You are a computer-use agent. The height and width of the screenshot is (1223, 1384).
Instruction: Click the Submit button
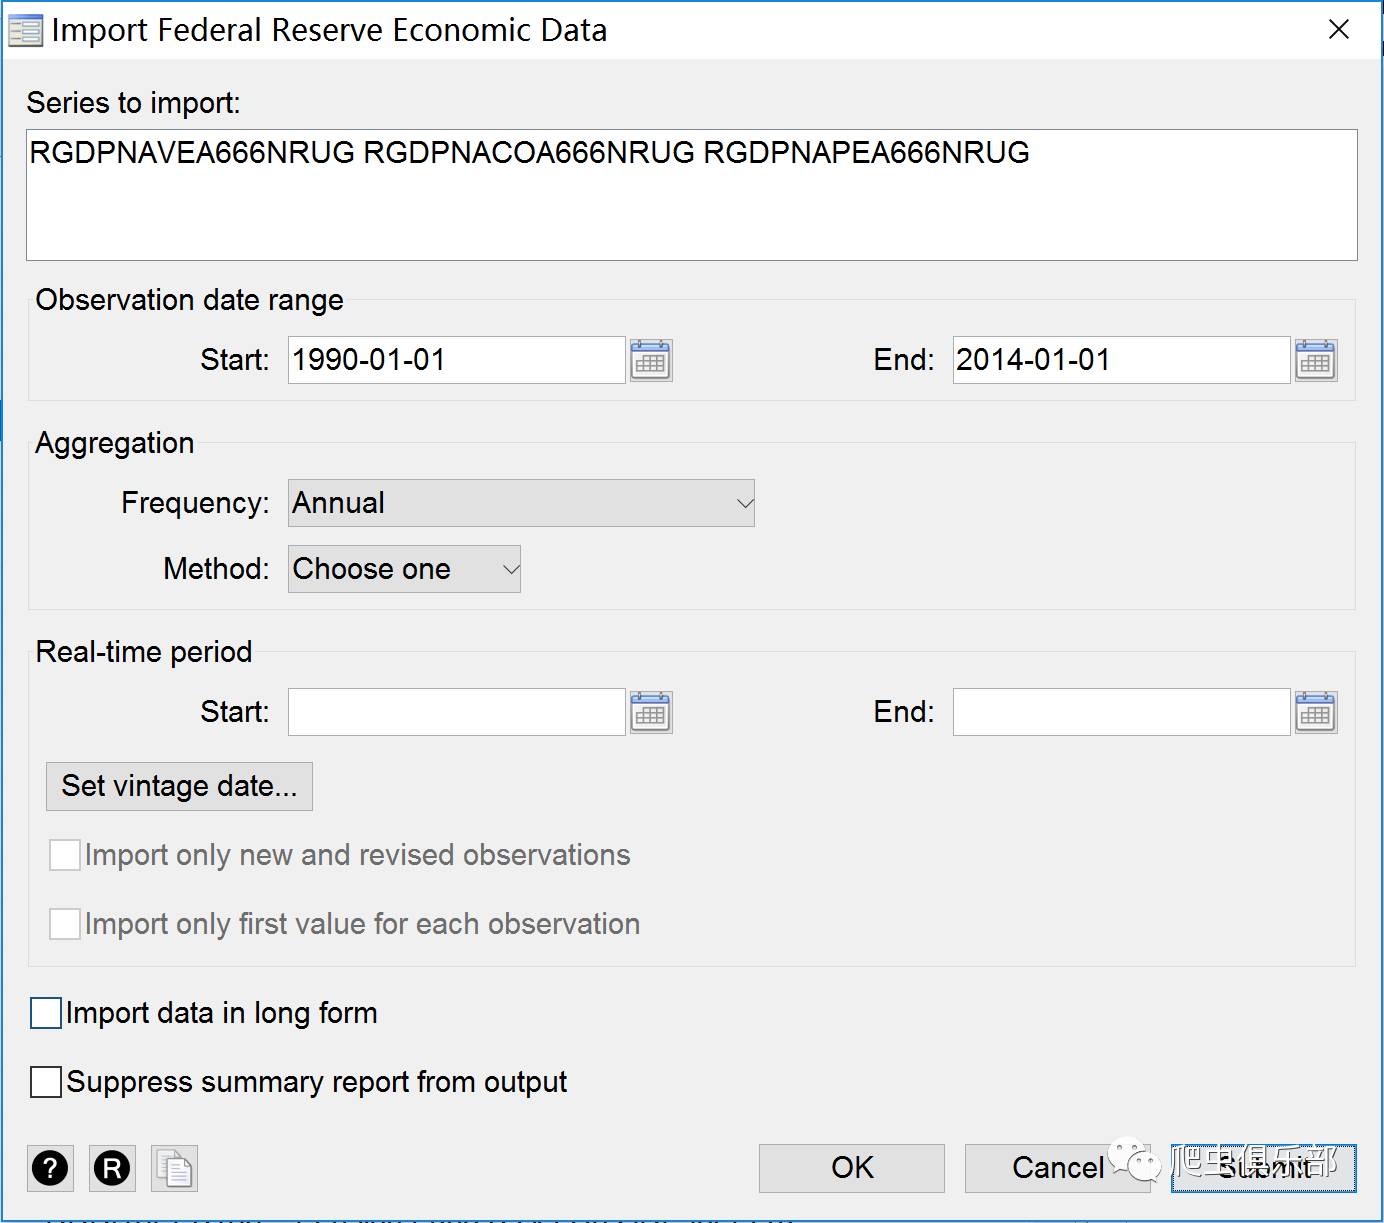(1264, 1168)
